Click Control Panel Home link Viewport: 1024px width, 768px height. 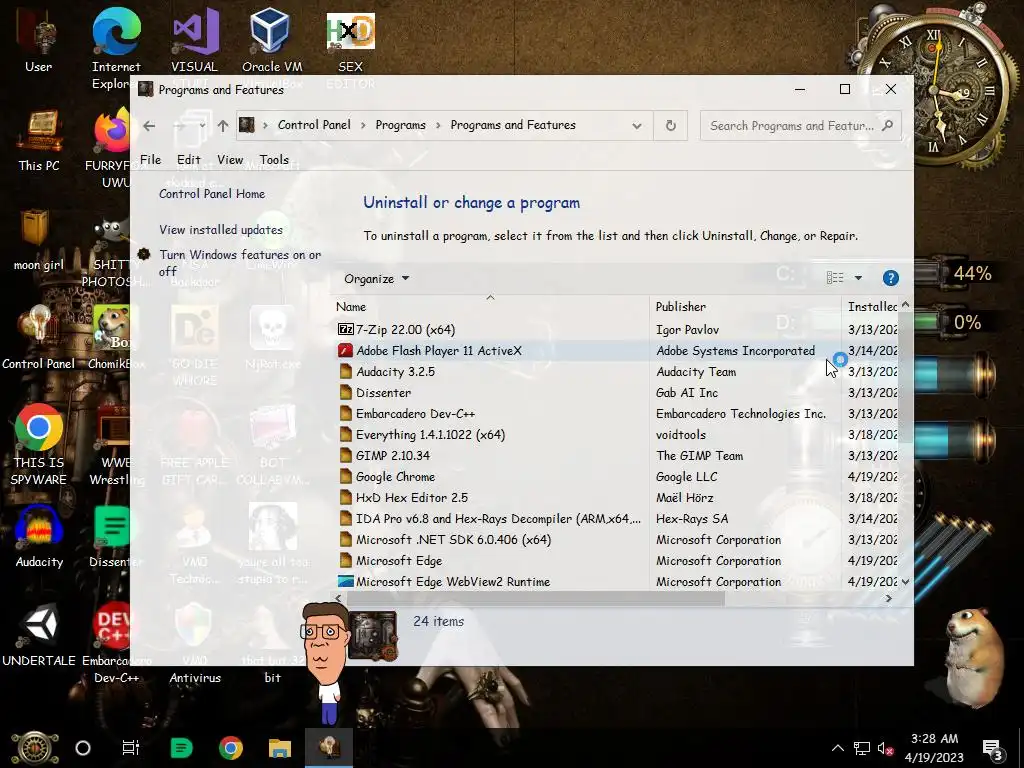212,194
